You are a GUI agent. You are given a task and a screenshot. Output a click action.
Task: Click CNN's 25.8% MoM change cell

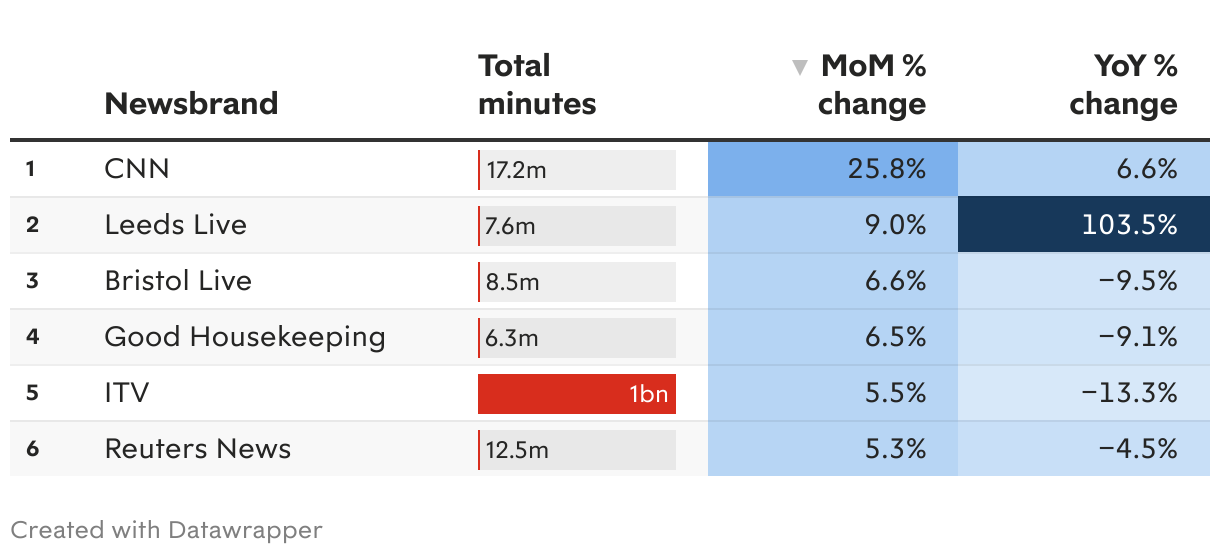click(833, 169)
